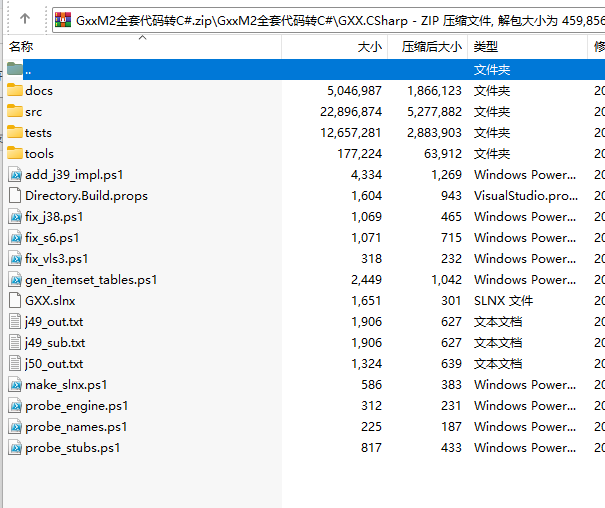Click the up one level arrow
The image size is (605, 508).
point(25,18)
